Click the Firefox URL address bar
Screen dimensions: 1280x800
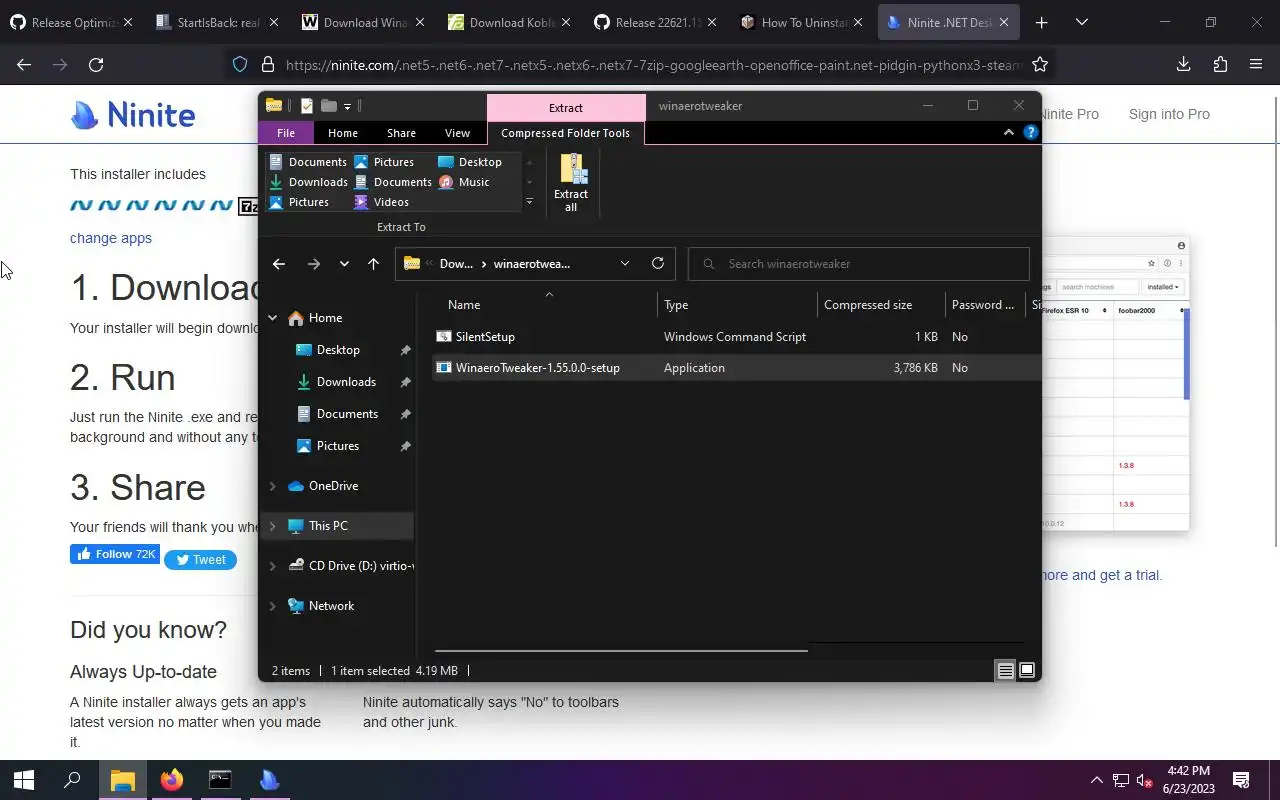pos(653,65)
